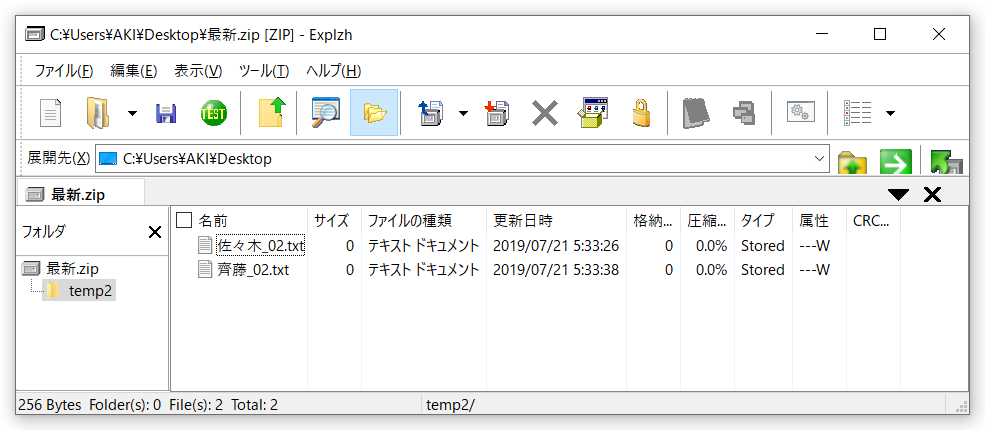This screenshot has width=985, height=430.
Task: Open the 展開先 destination path combo box
Action: (x=462, y=159)
